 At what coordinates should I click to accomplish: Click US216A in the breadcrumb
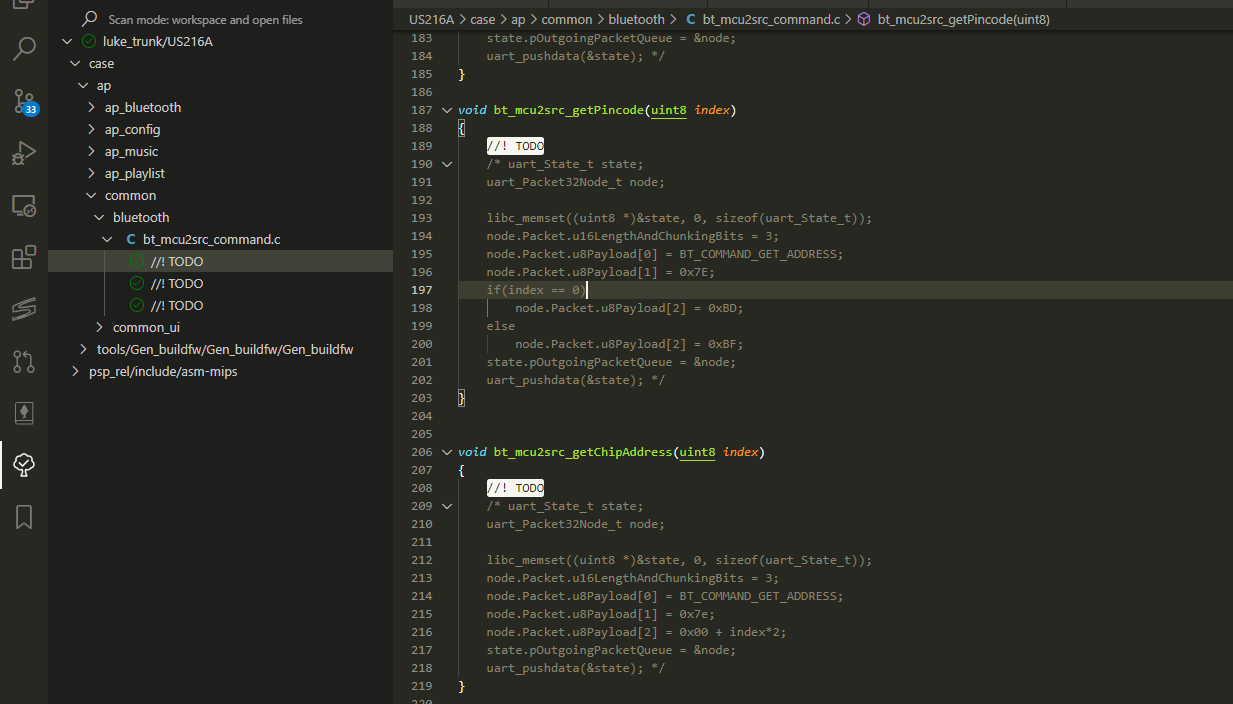point(431,19)
